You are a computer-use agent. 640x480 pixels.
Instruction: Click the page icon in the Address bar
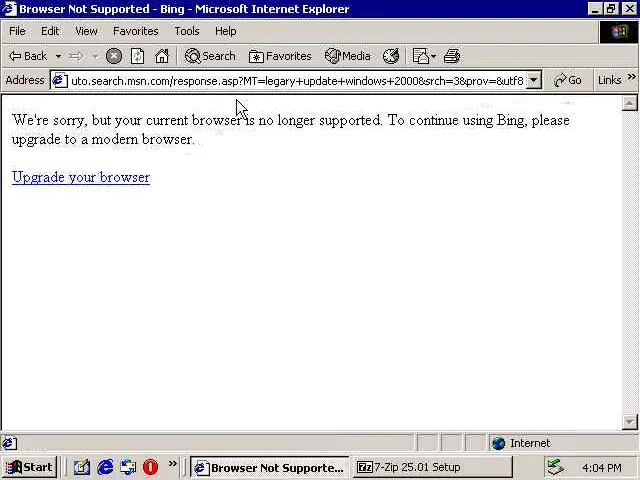(x=60, y=80)
